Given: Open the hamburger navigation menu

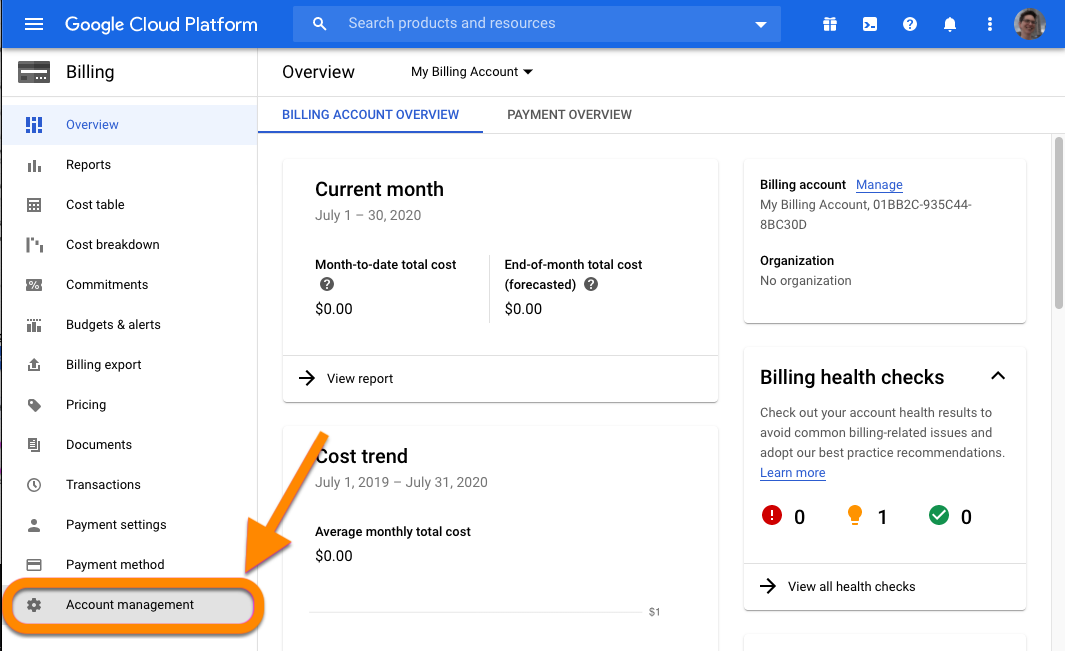Looking at the screenshot, I should pyautogui.click(x=34, y=24).
